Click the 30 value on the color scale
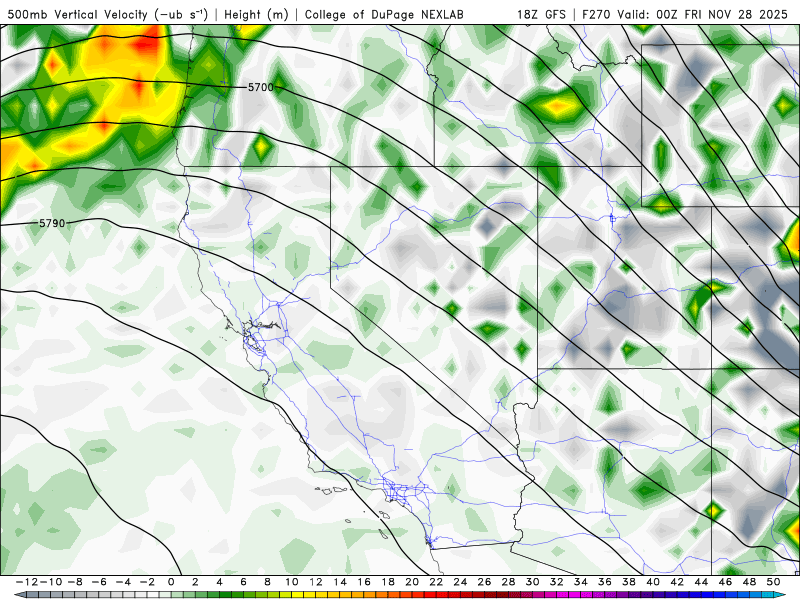 click(532, 582)
